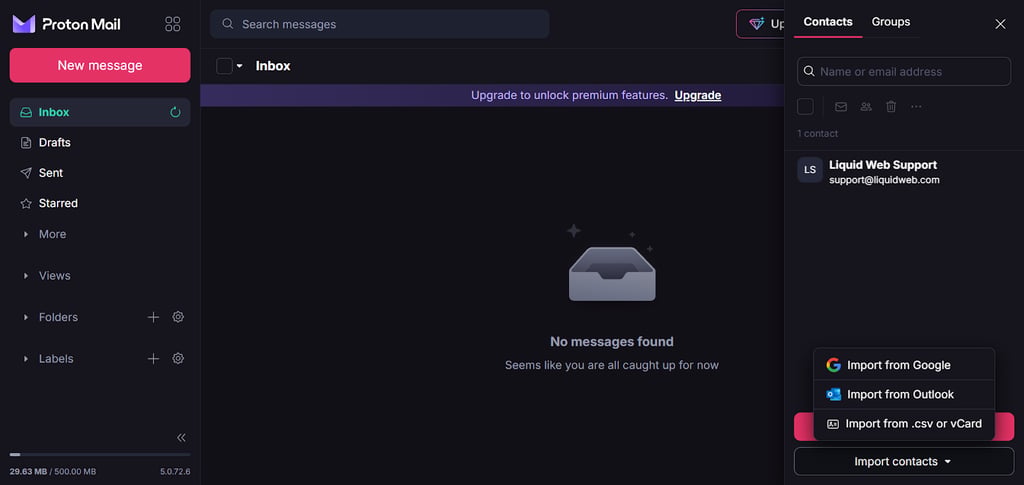
Task: Click the Upgrade diamond button
Action: click(761, 24)
